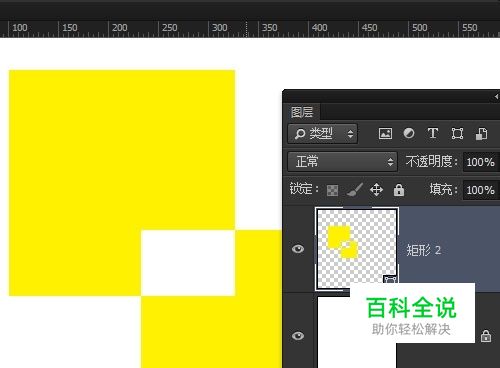500x368 pixels.
Task: Filter layers by shape icon
Action: click(x=457, y=134)
